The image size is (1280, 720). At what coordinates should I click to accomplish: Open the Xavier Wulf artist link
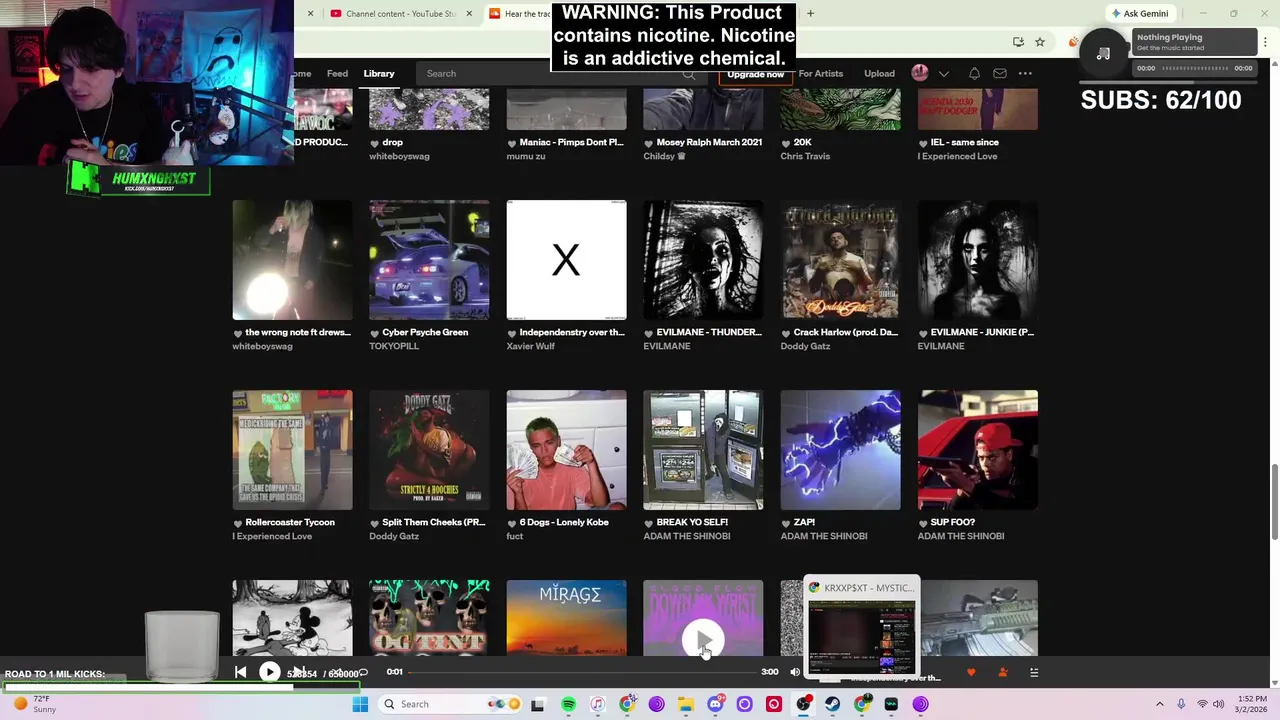(x=530, y=346)
